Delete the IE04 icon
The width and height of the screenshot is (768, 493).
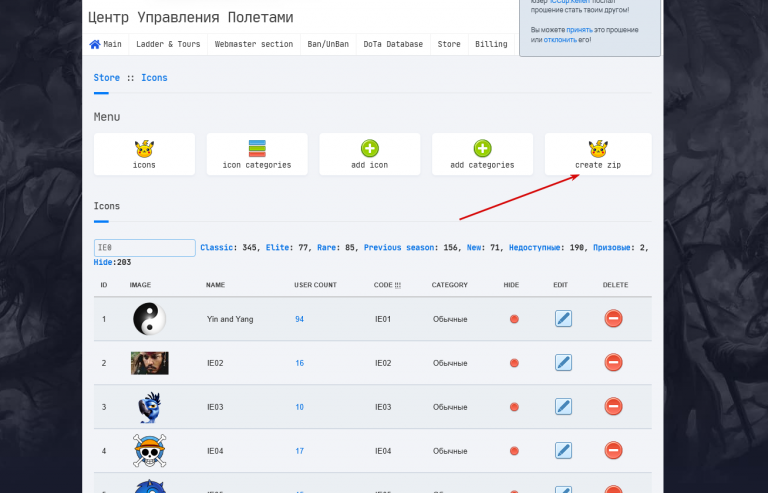tap(613, 450)
